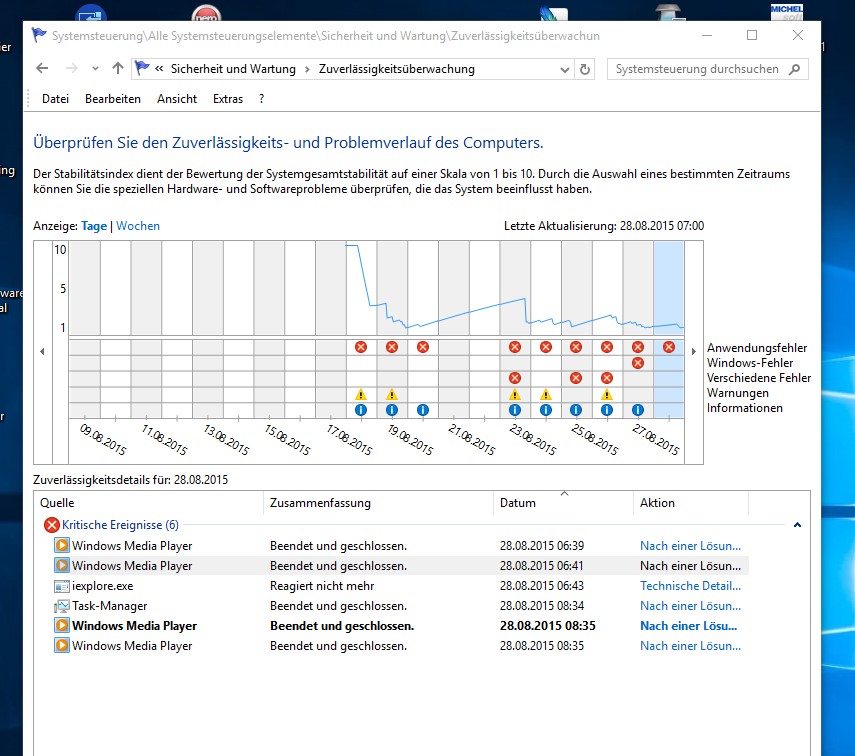Click Nach einer Lösung link at 06:39
This screenshot has height=756, width=855.
pyautogui.click(x=690, y=545)
